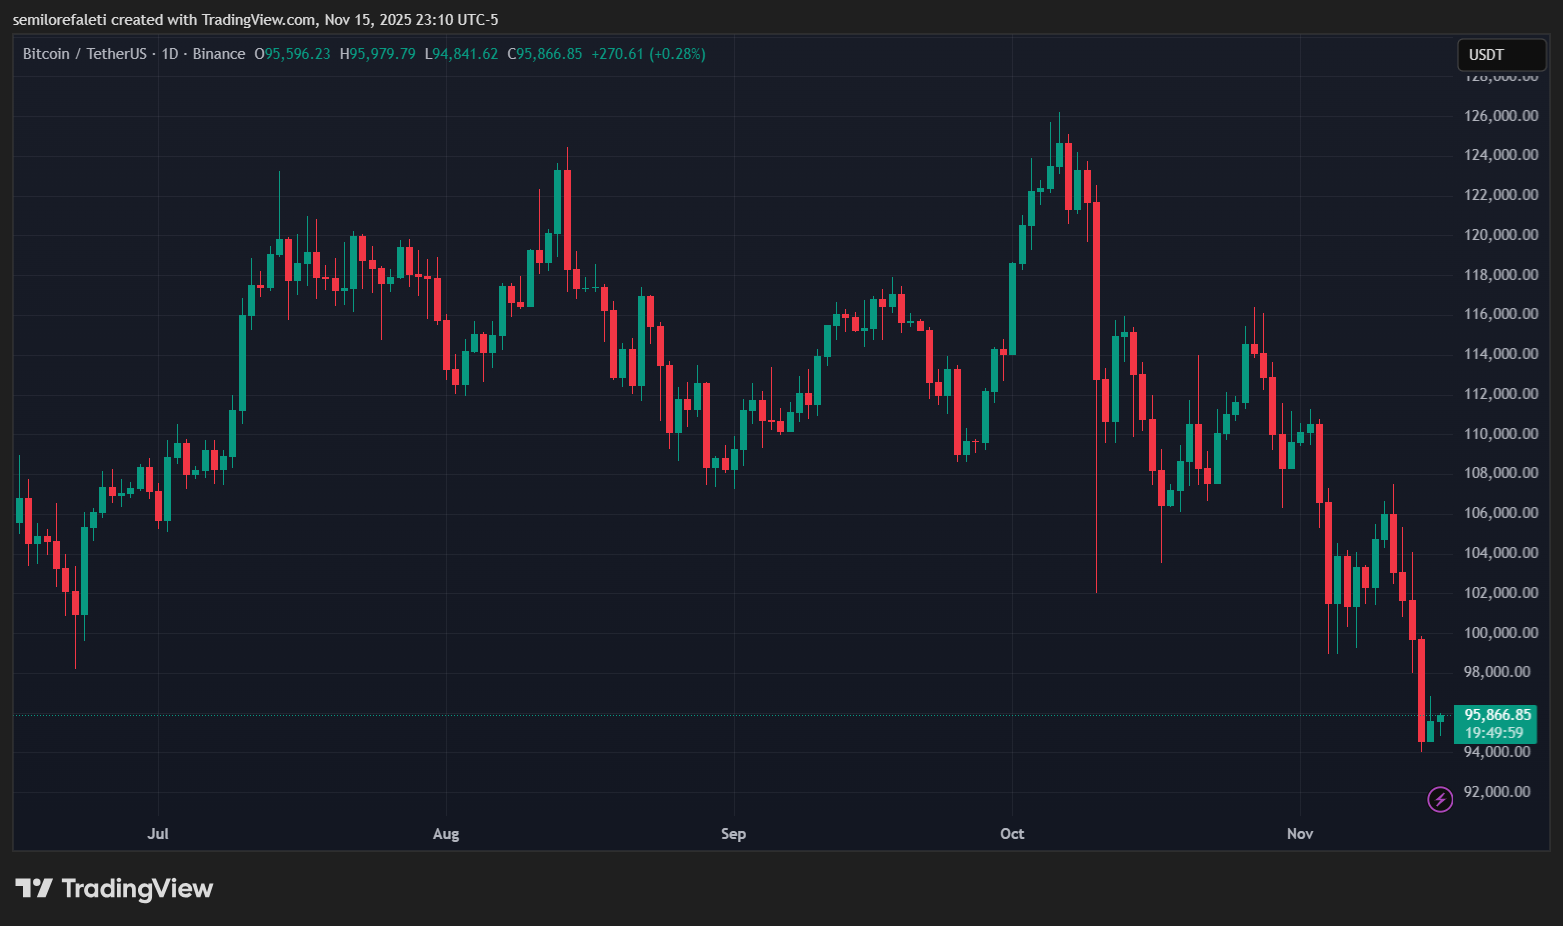Viewport: 1563px width, 926px height.
Task: Click the low value L94,841.62
Action: tap(461, 54)
